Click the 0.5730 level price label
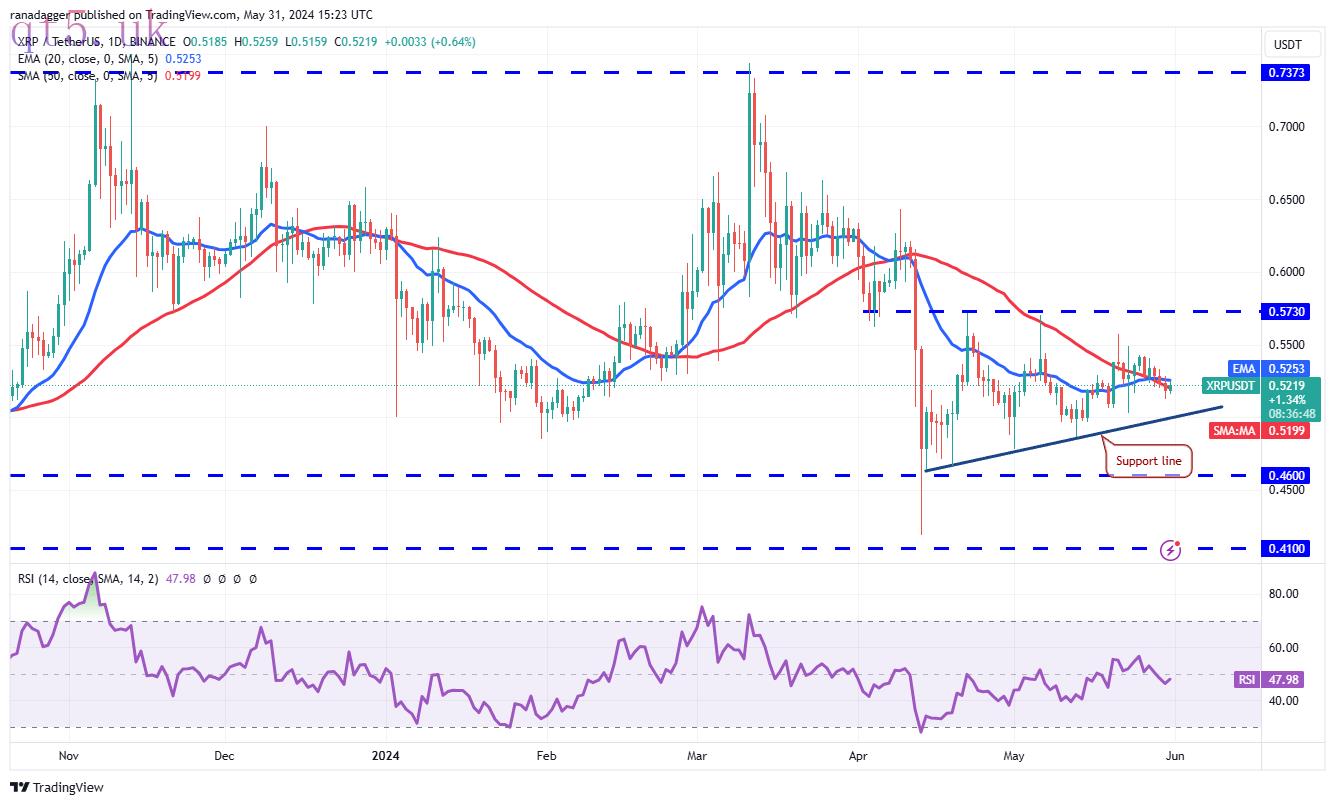The height and width of the screenshot is (805, 1335). (1286, 312)
